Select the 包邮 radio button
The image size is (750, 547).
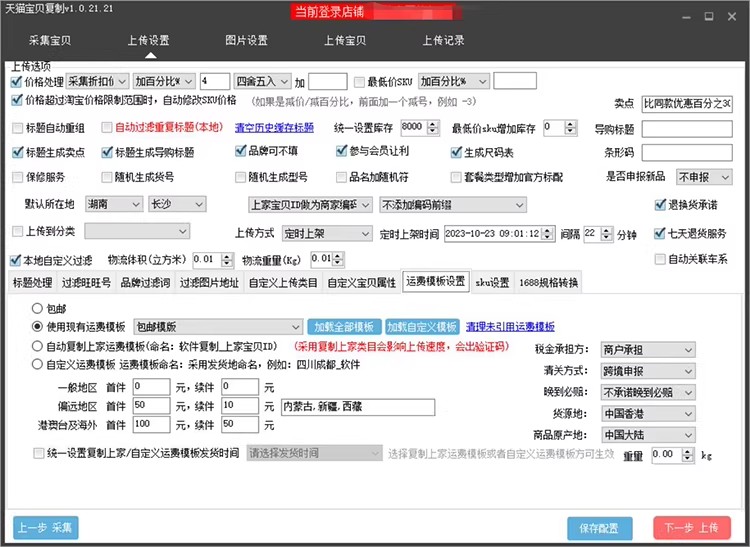(38, 310)
